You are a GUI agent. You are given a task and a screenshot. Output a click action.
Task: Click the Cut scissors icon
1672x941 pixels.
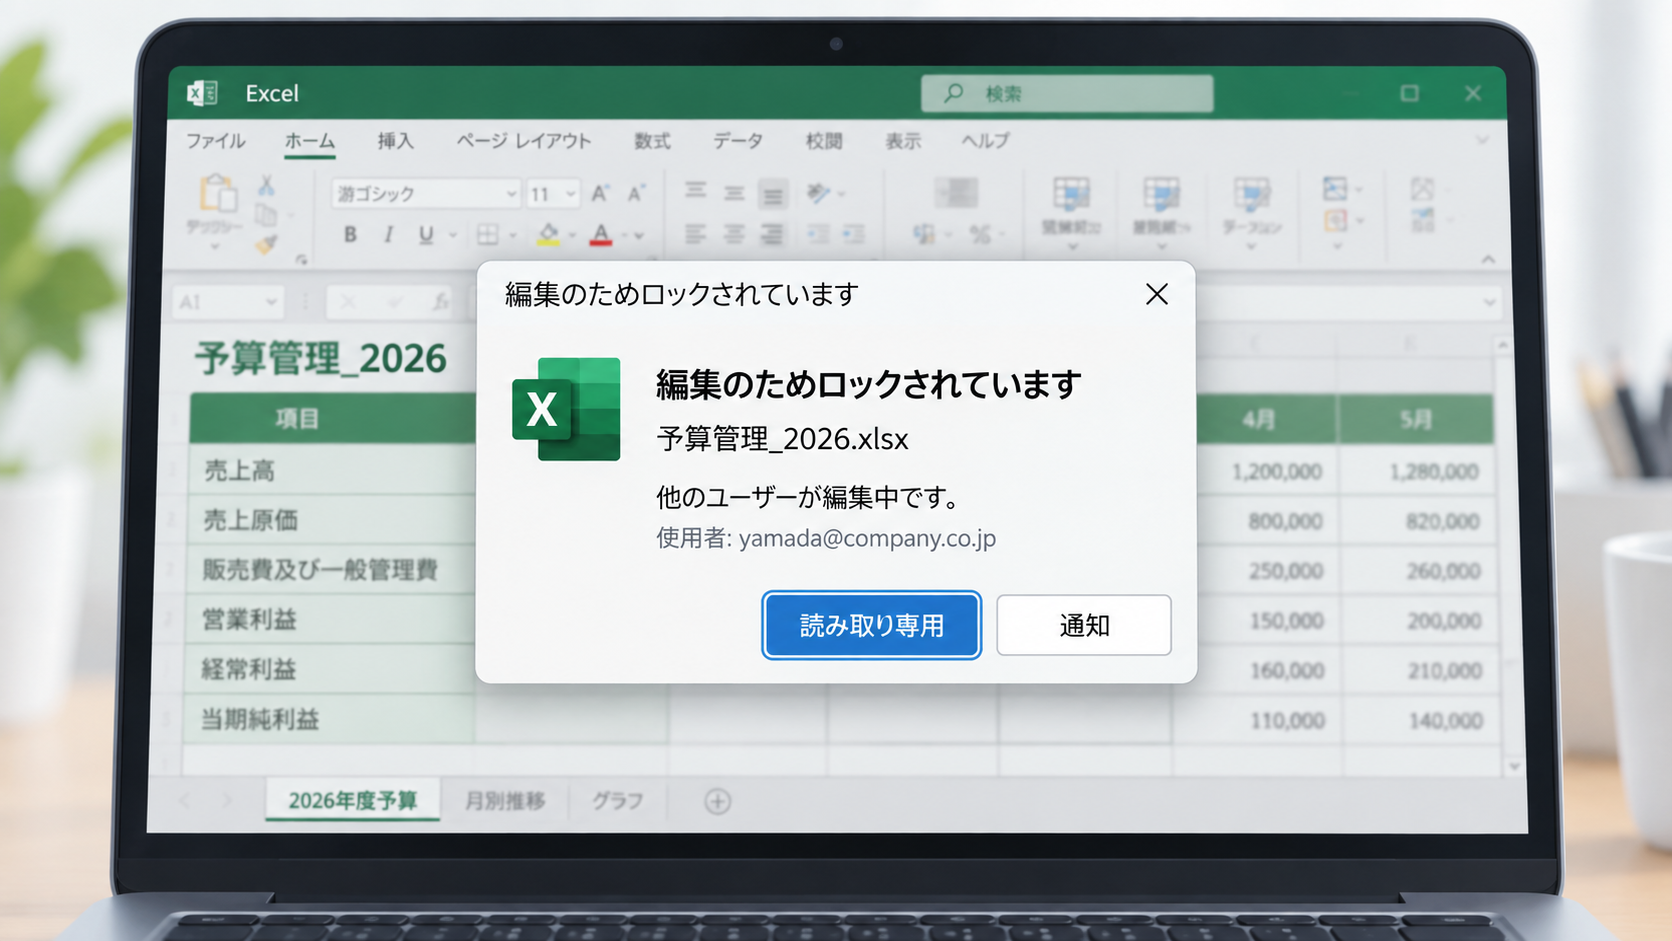266,185
